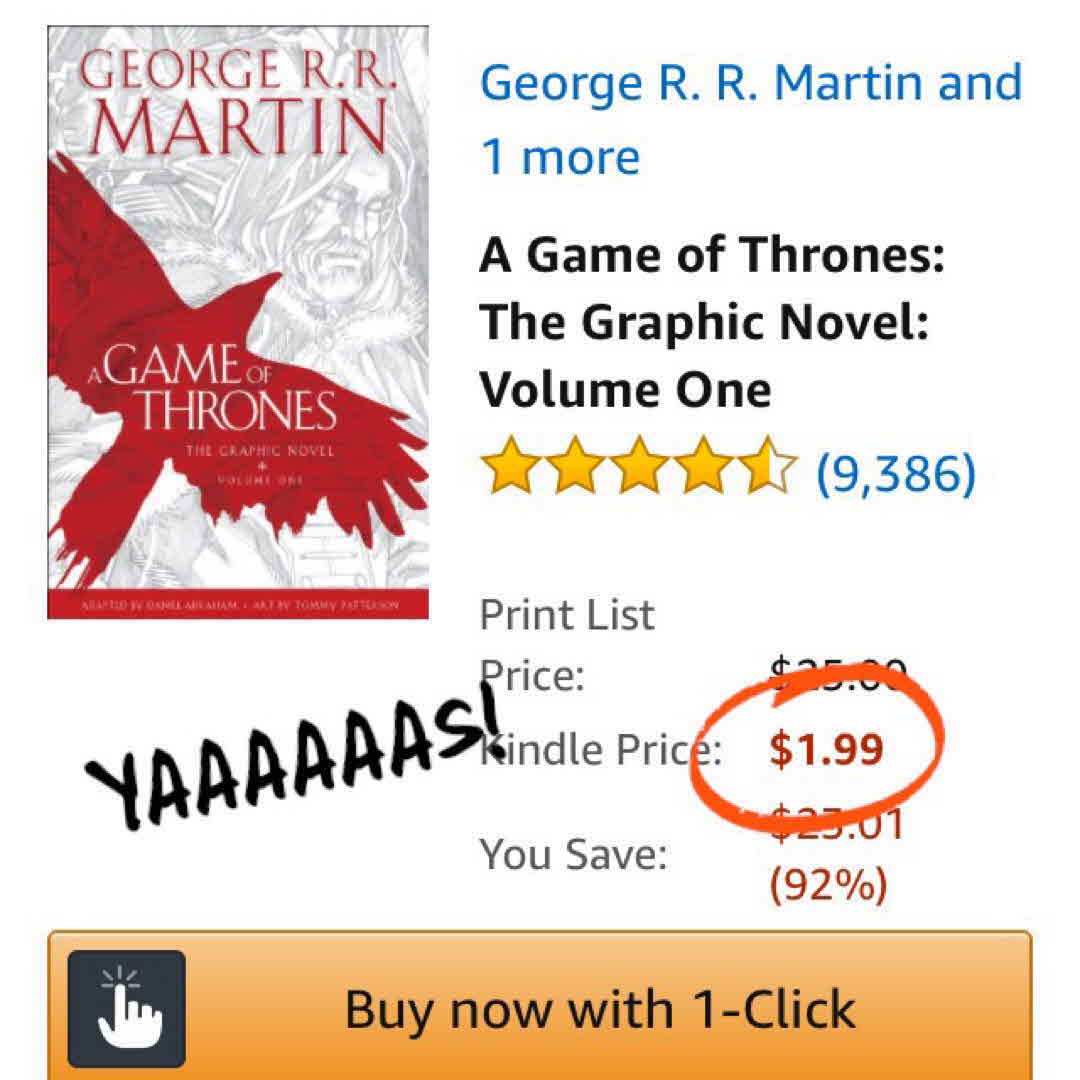Tap the "You Save" label
The image size is (1080, 1080).
click(573, 854)
